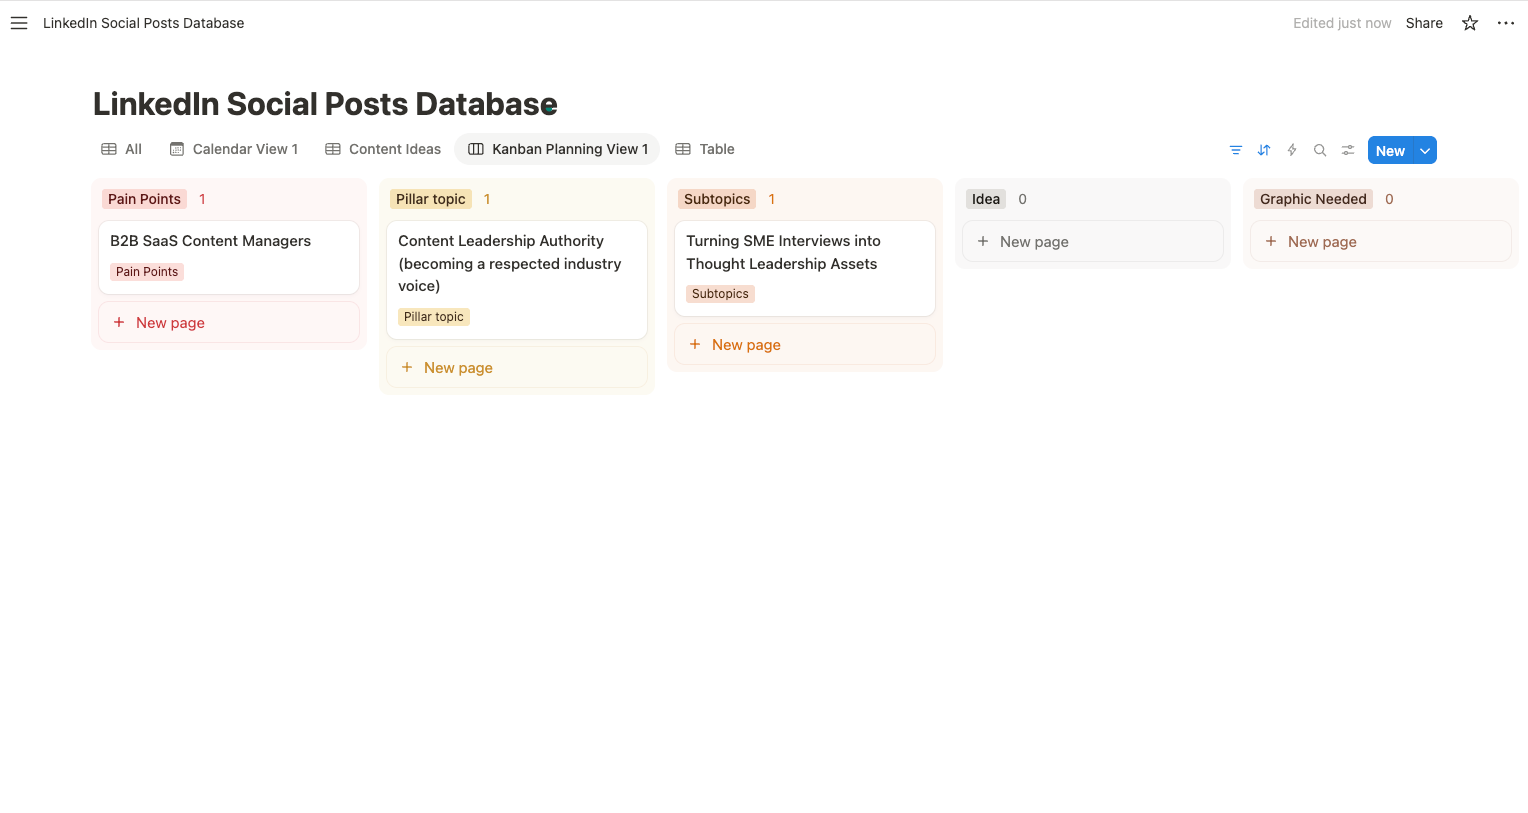Click the Graphic Needed count 0
The height and width of the screenshot is (813, 1528).
coord(1389,199)
